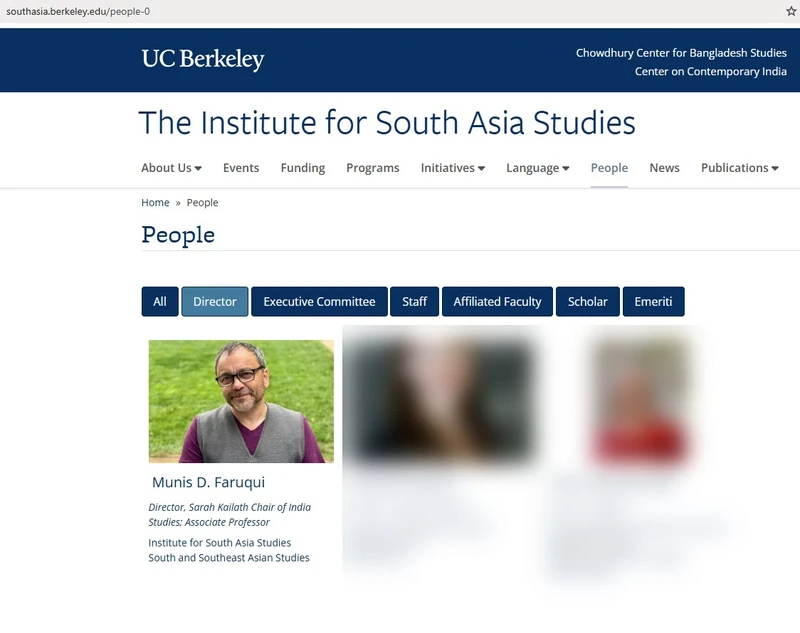The height and width of the screenshot is (633, 800).
Task: Select the All people filter
Action: coord(159,301)
